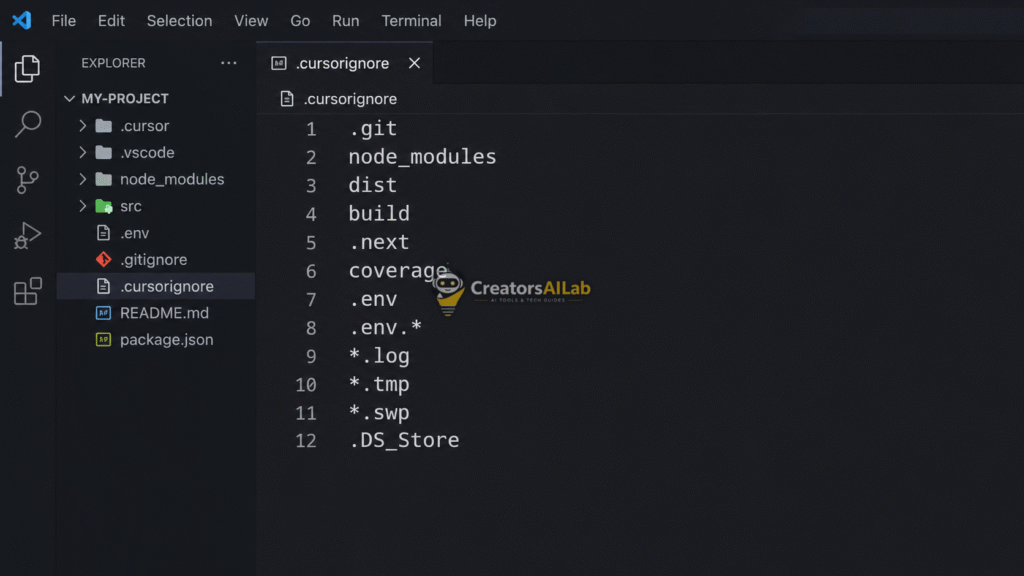Click the EXPLORER panel title
Viewport: 1024px width, 576px height.
pos(113,63)
